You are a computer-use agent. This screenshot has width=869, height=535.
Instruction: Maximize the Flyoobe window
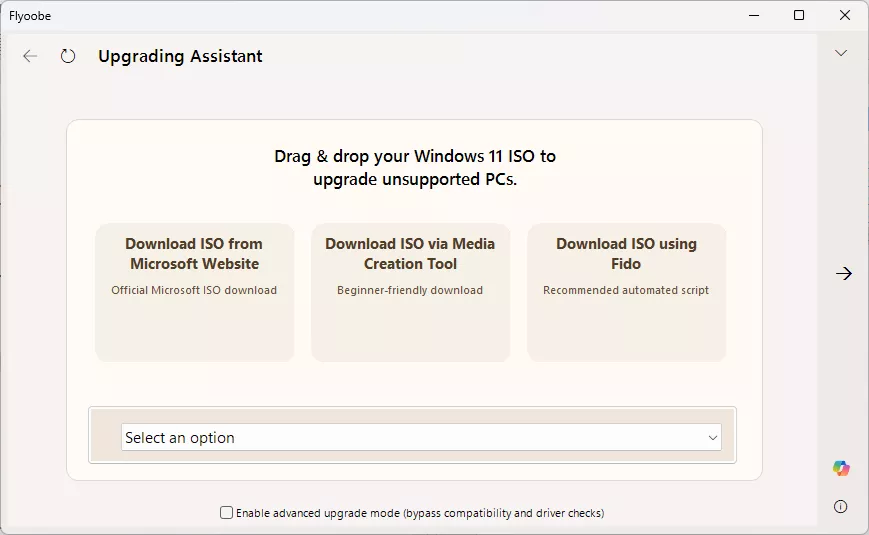799,15
